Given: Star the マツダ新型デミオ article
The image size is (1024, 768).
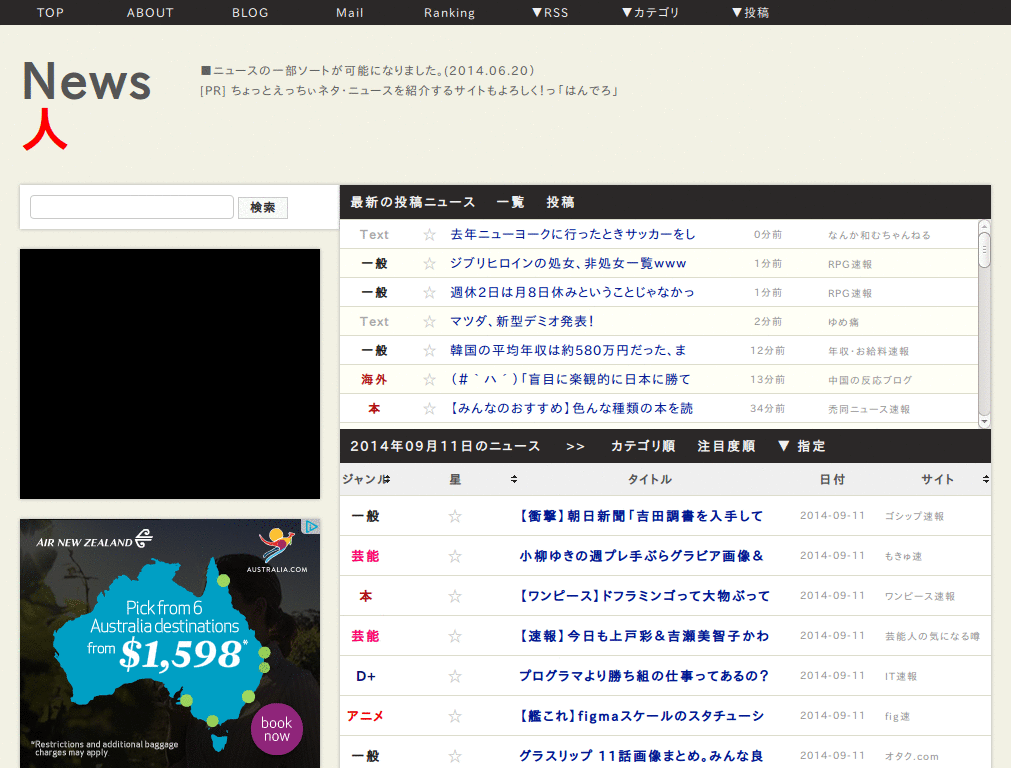Looking at the screenshot, I should tap(431, 321).
